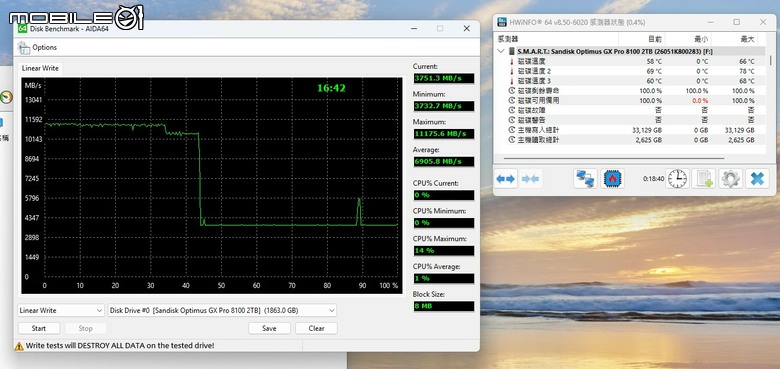Click the write-test DESTROY ALL DATA warning text

tap(120, 345)
